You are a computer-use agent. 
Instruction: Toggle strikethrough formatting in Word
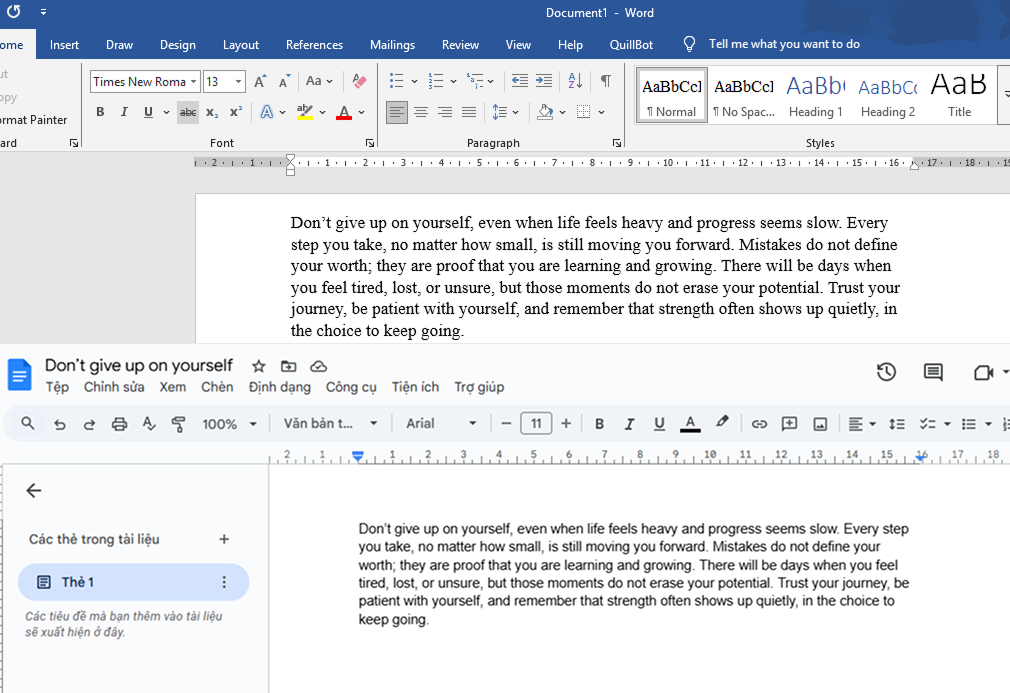coord(188,112)
